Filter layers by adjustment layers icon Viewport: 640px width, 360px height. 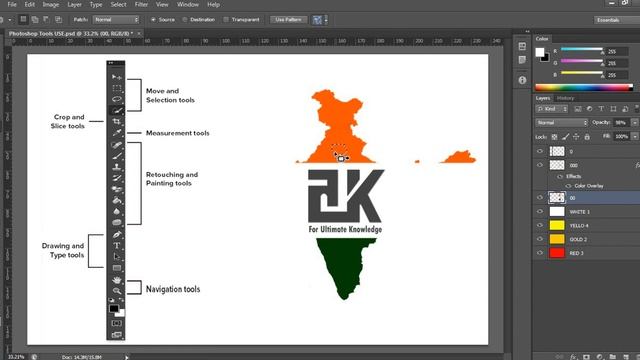(x=589, y=109)
